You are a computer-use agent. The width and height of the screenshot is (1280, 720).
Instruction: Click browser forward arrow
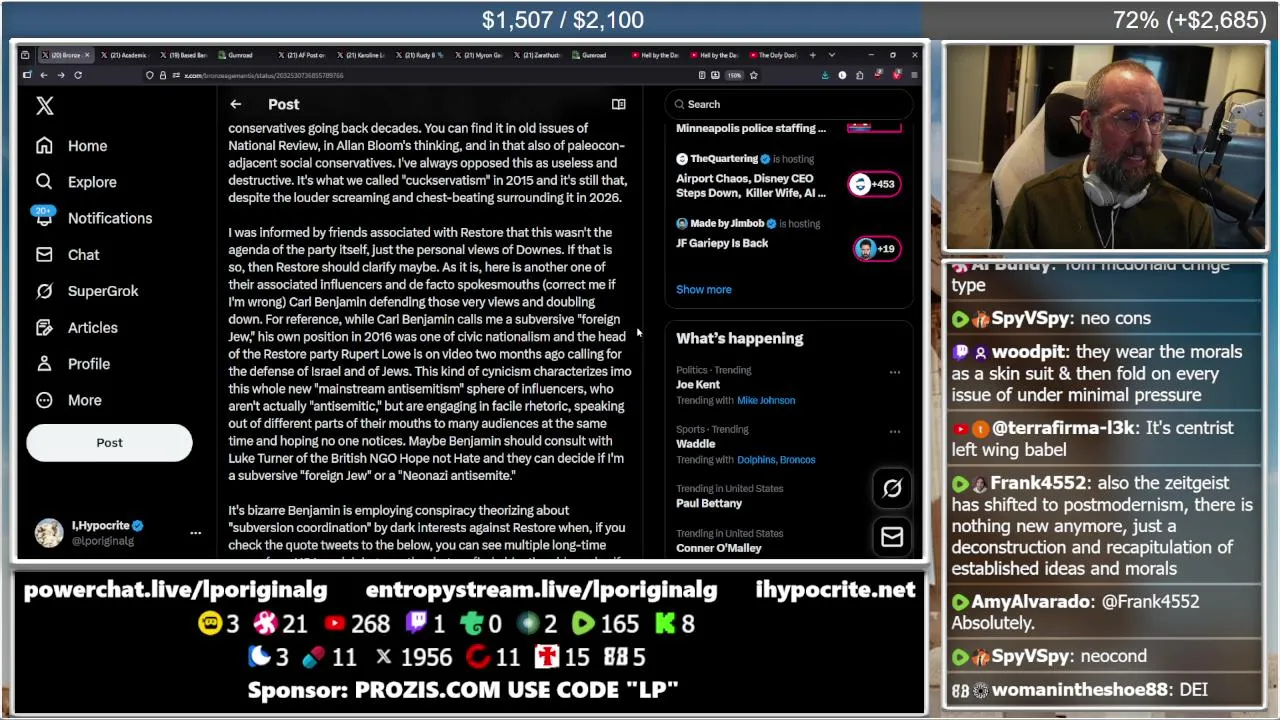pos(60,75)
